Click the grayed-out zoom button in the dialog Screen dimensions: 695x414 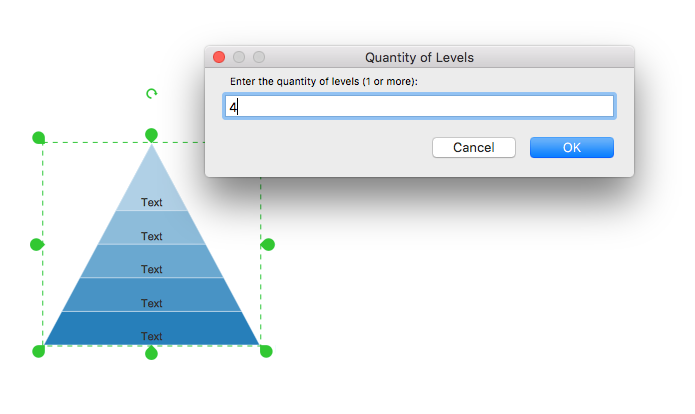259,58
